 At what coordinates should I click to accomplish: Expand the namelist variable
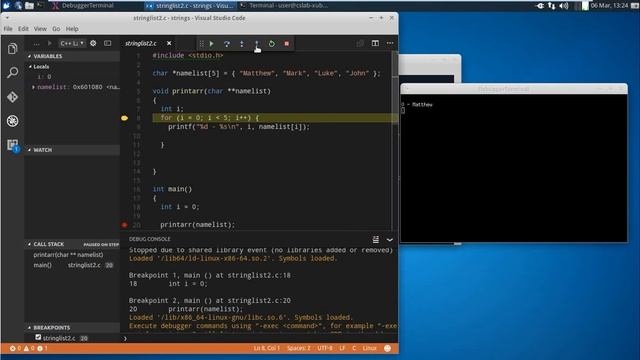pyautogui.click(x=33, y=87)
